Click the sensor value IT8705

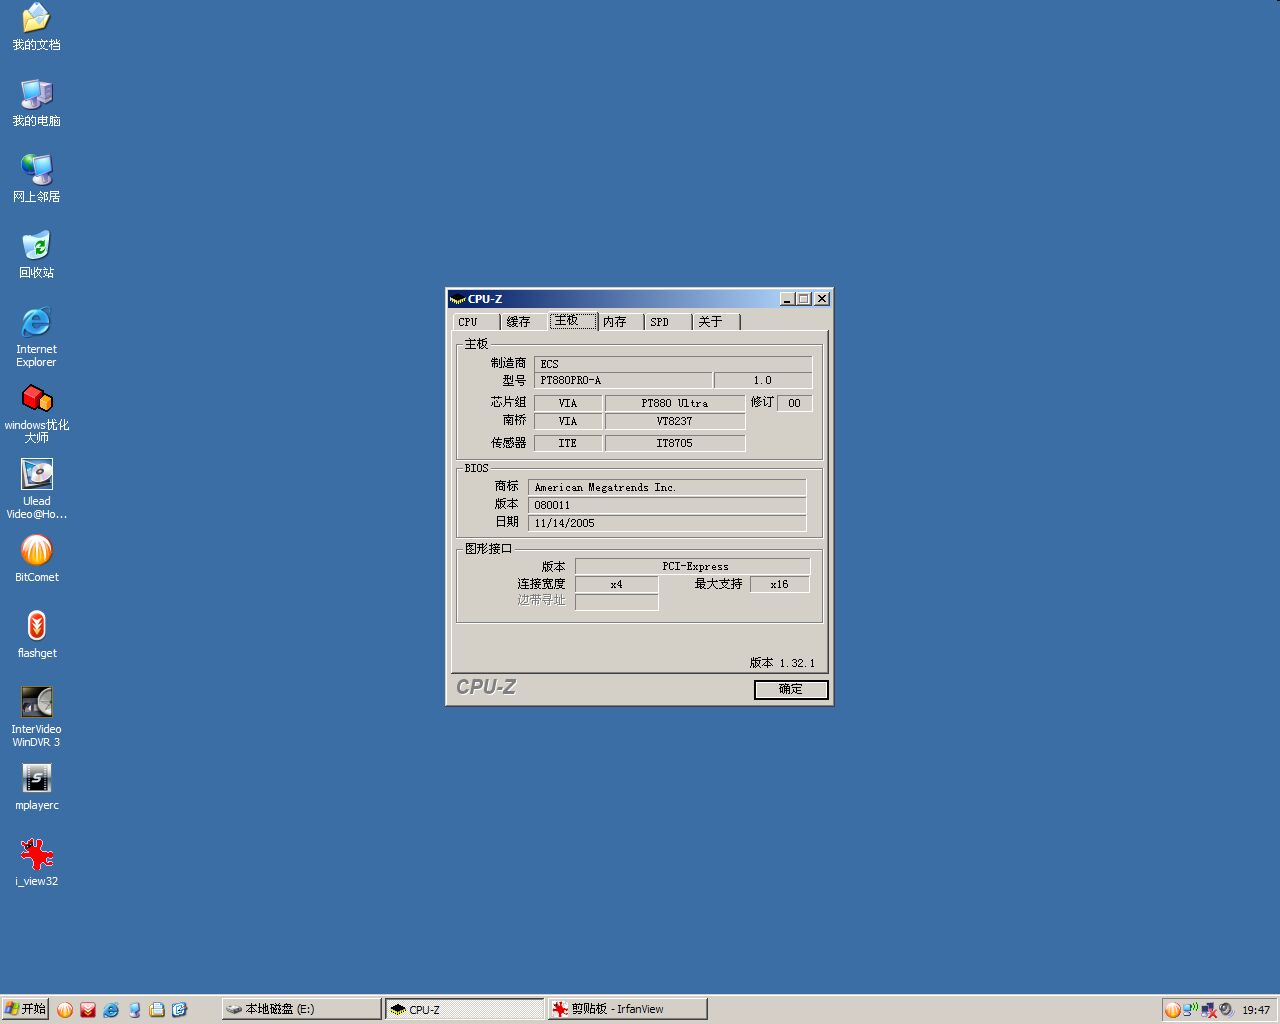(x=675, y=443)
